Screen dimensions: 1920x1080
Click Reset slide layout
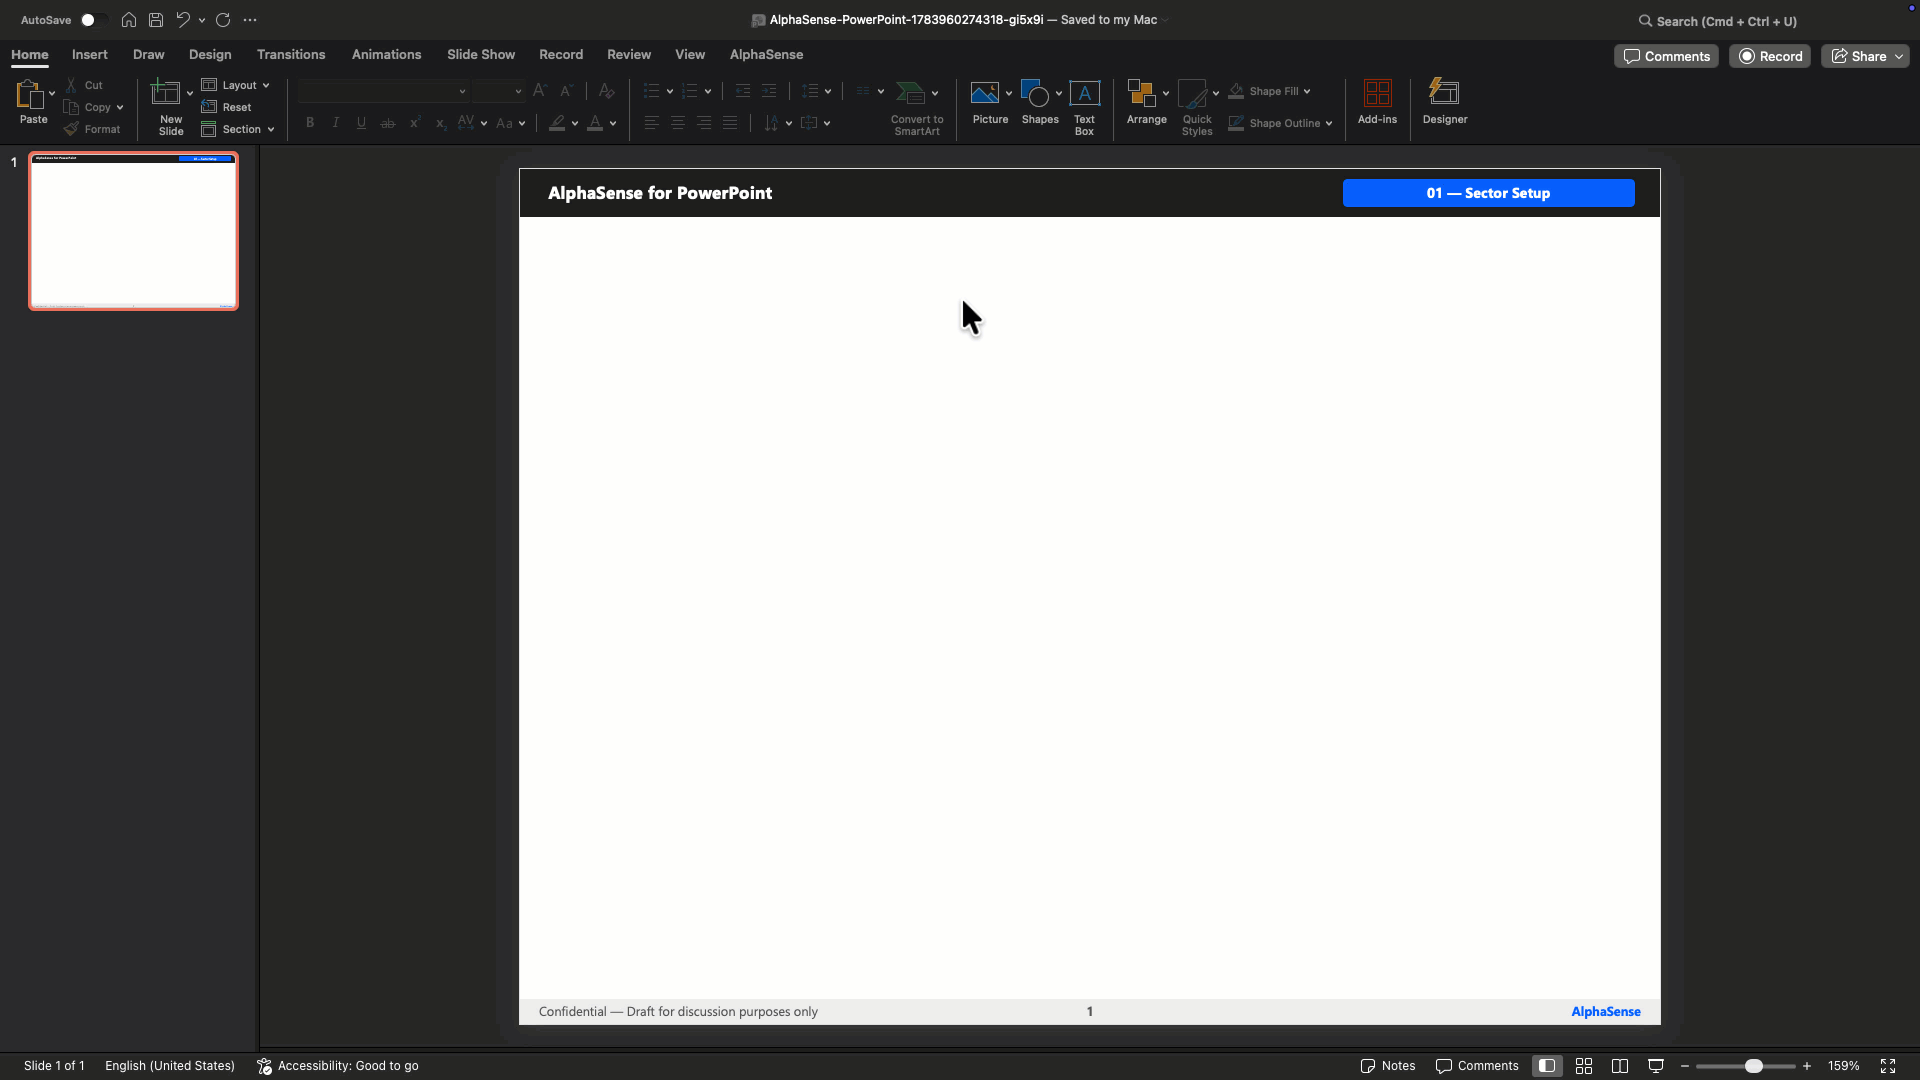(x=226, y=107)
